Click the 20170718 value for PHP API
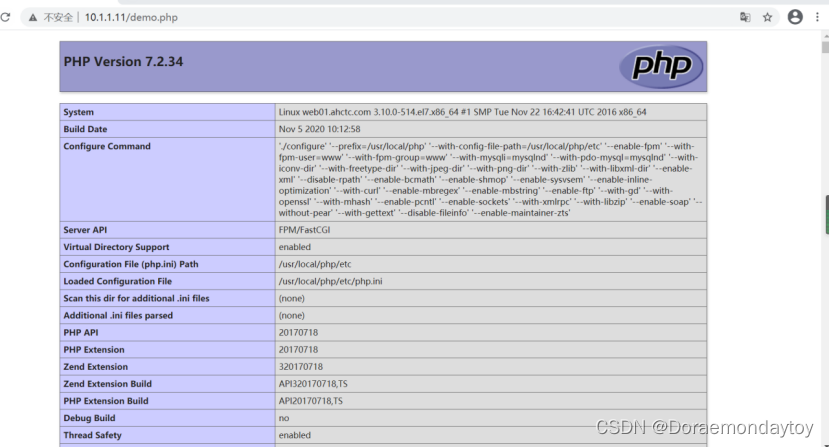The width and height of the screenshot is (829, 447). [298, 333]
